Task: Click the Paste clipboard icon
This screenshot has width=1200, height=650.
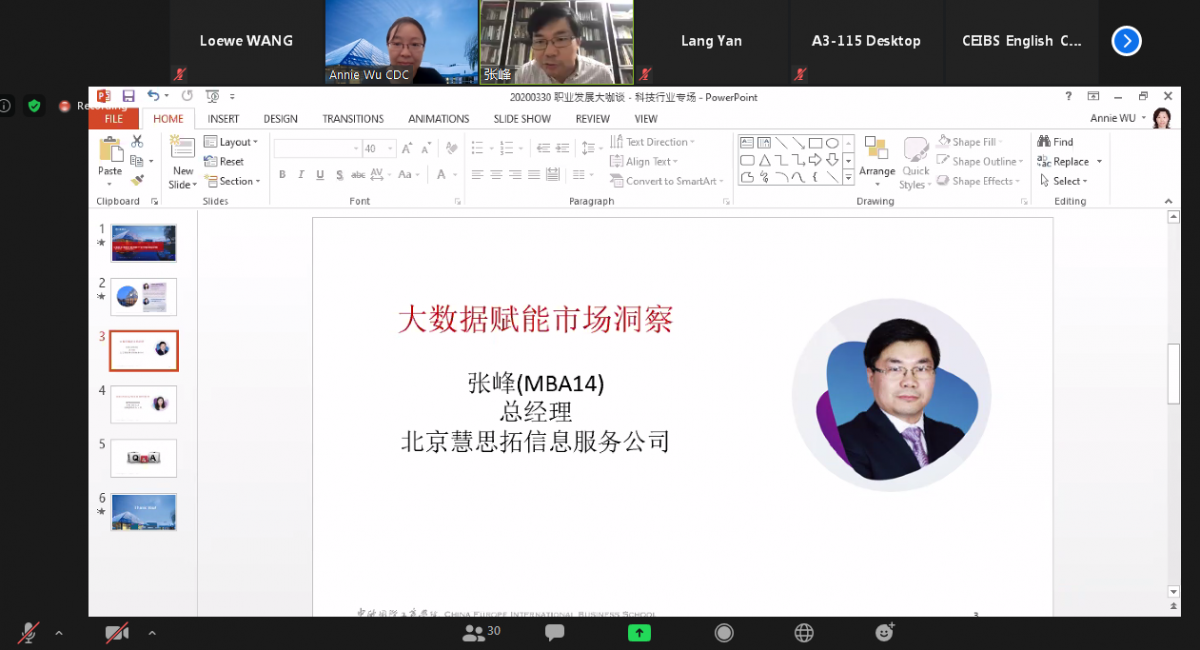Action: tap(110, 150)
